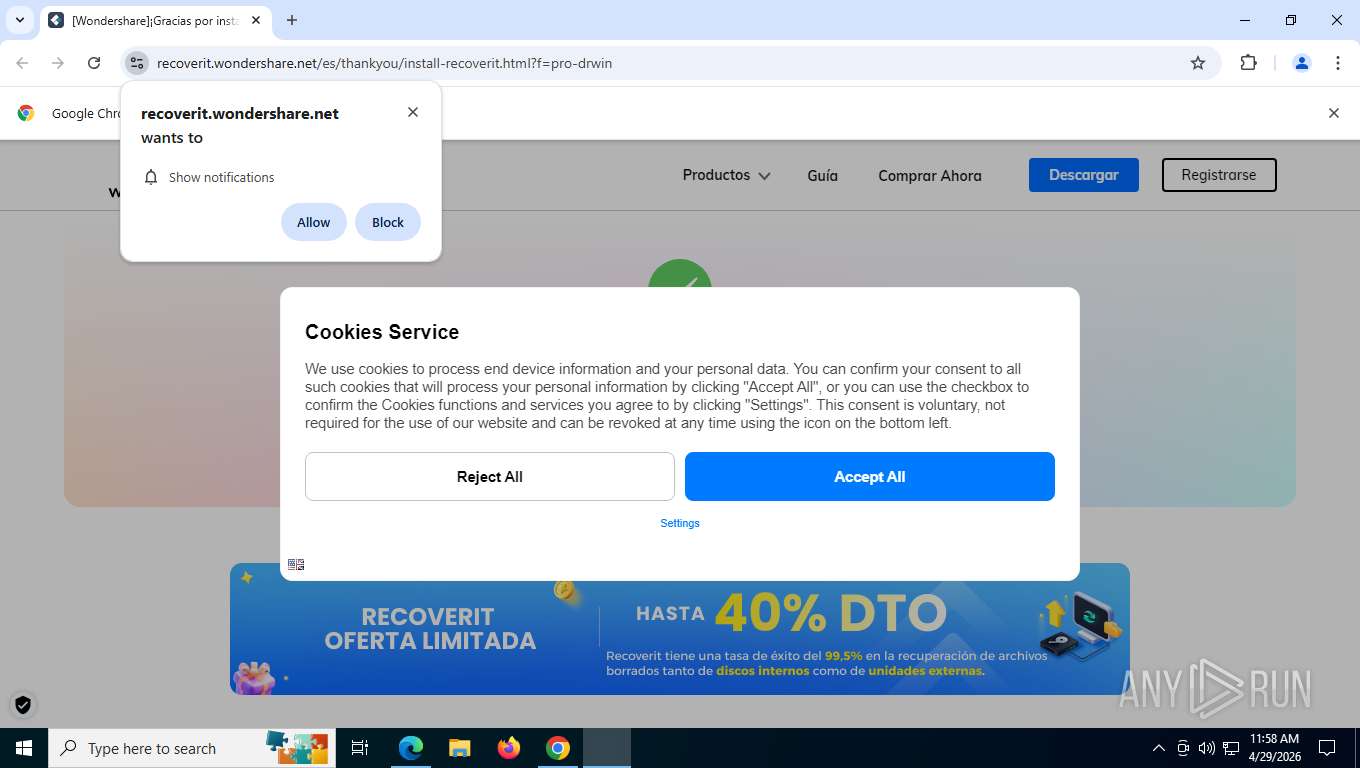Click the taskbar search box

pyautogui.click(x=190, y=748)
